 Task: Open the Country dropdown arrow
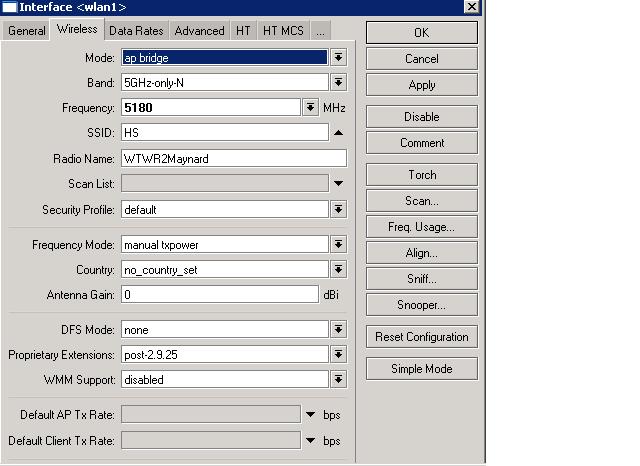pyautogui.click(x=338, y=269)
